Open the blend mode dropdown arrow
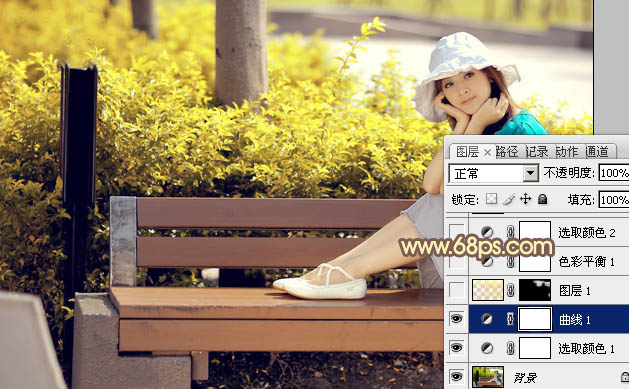This screenshot has width=629, height=389. [530, 174]
